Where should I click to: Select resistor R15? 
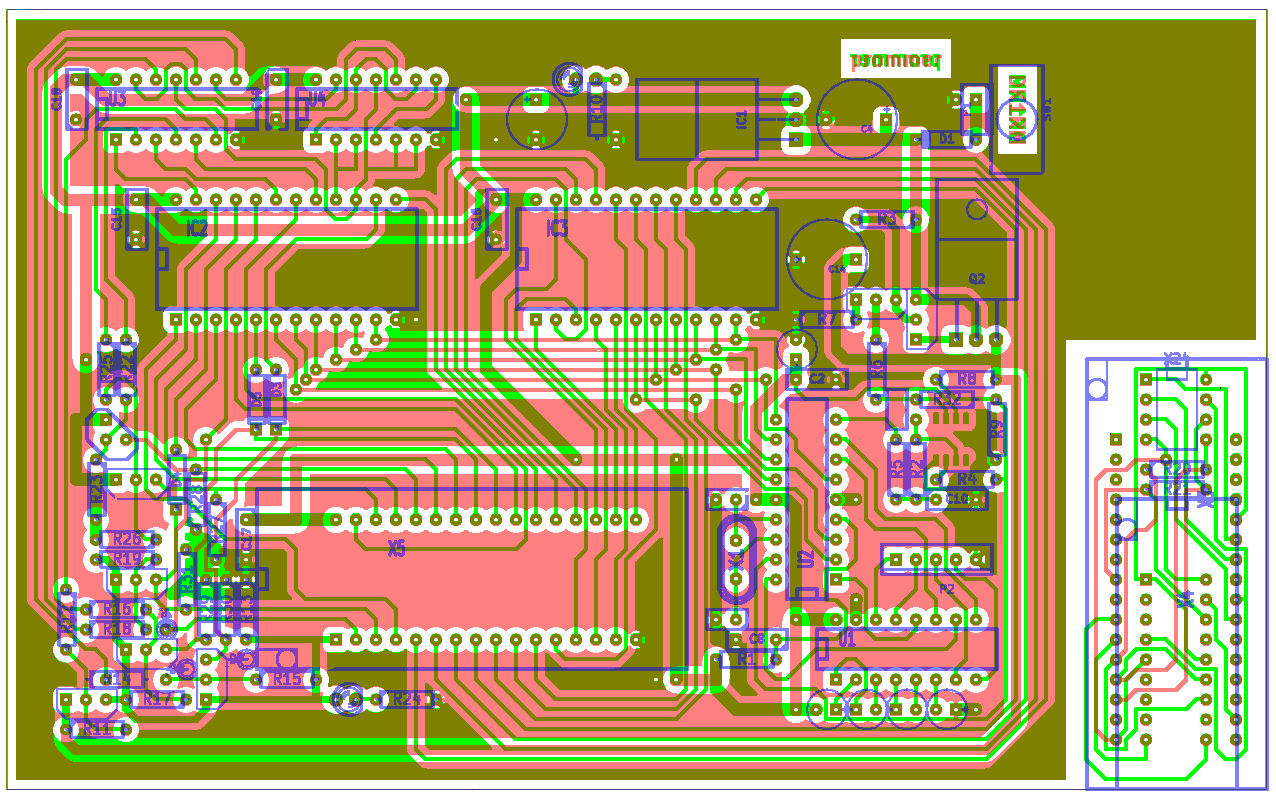pos(286,679)
